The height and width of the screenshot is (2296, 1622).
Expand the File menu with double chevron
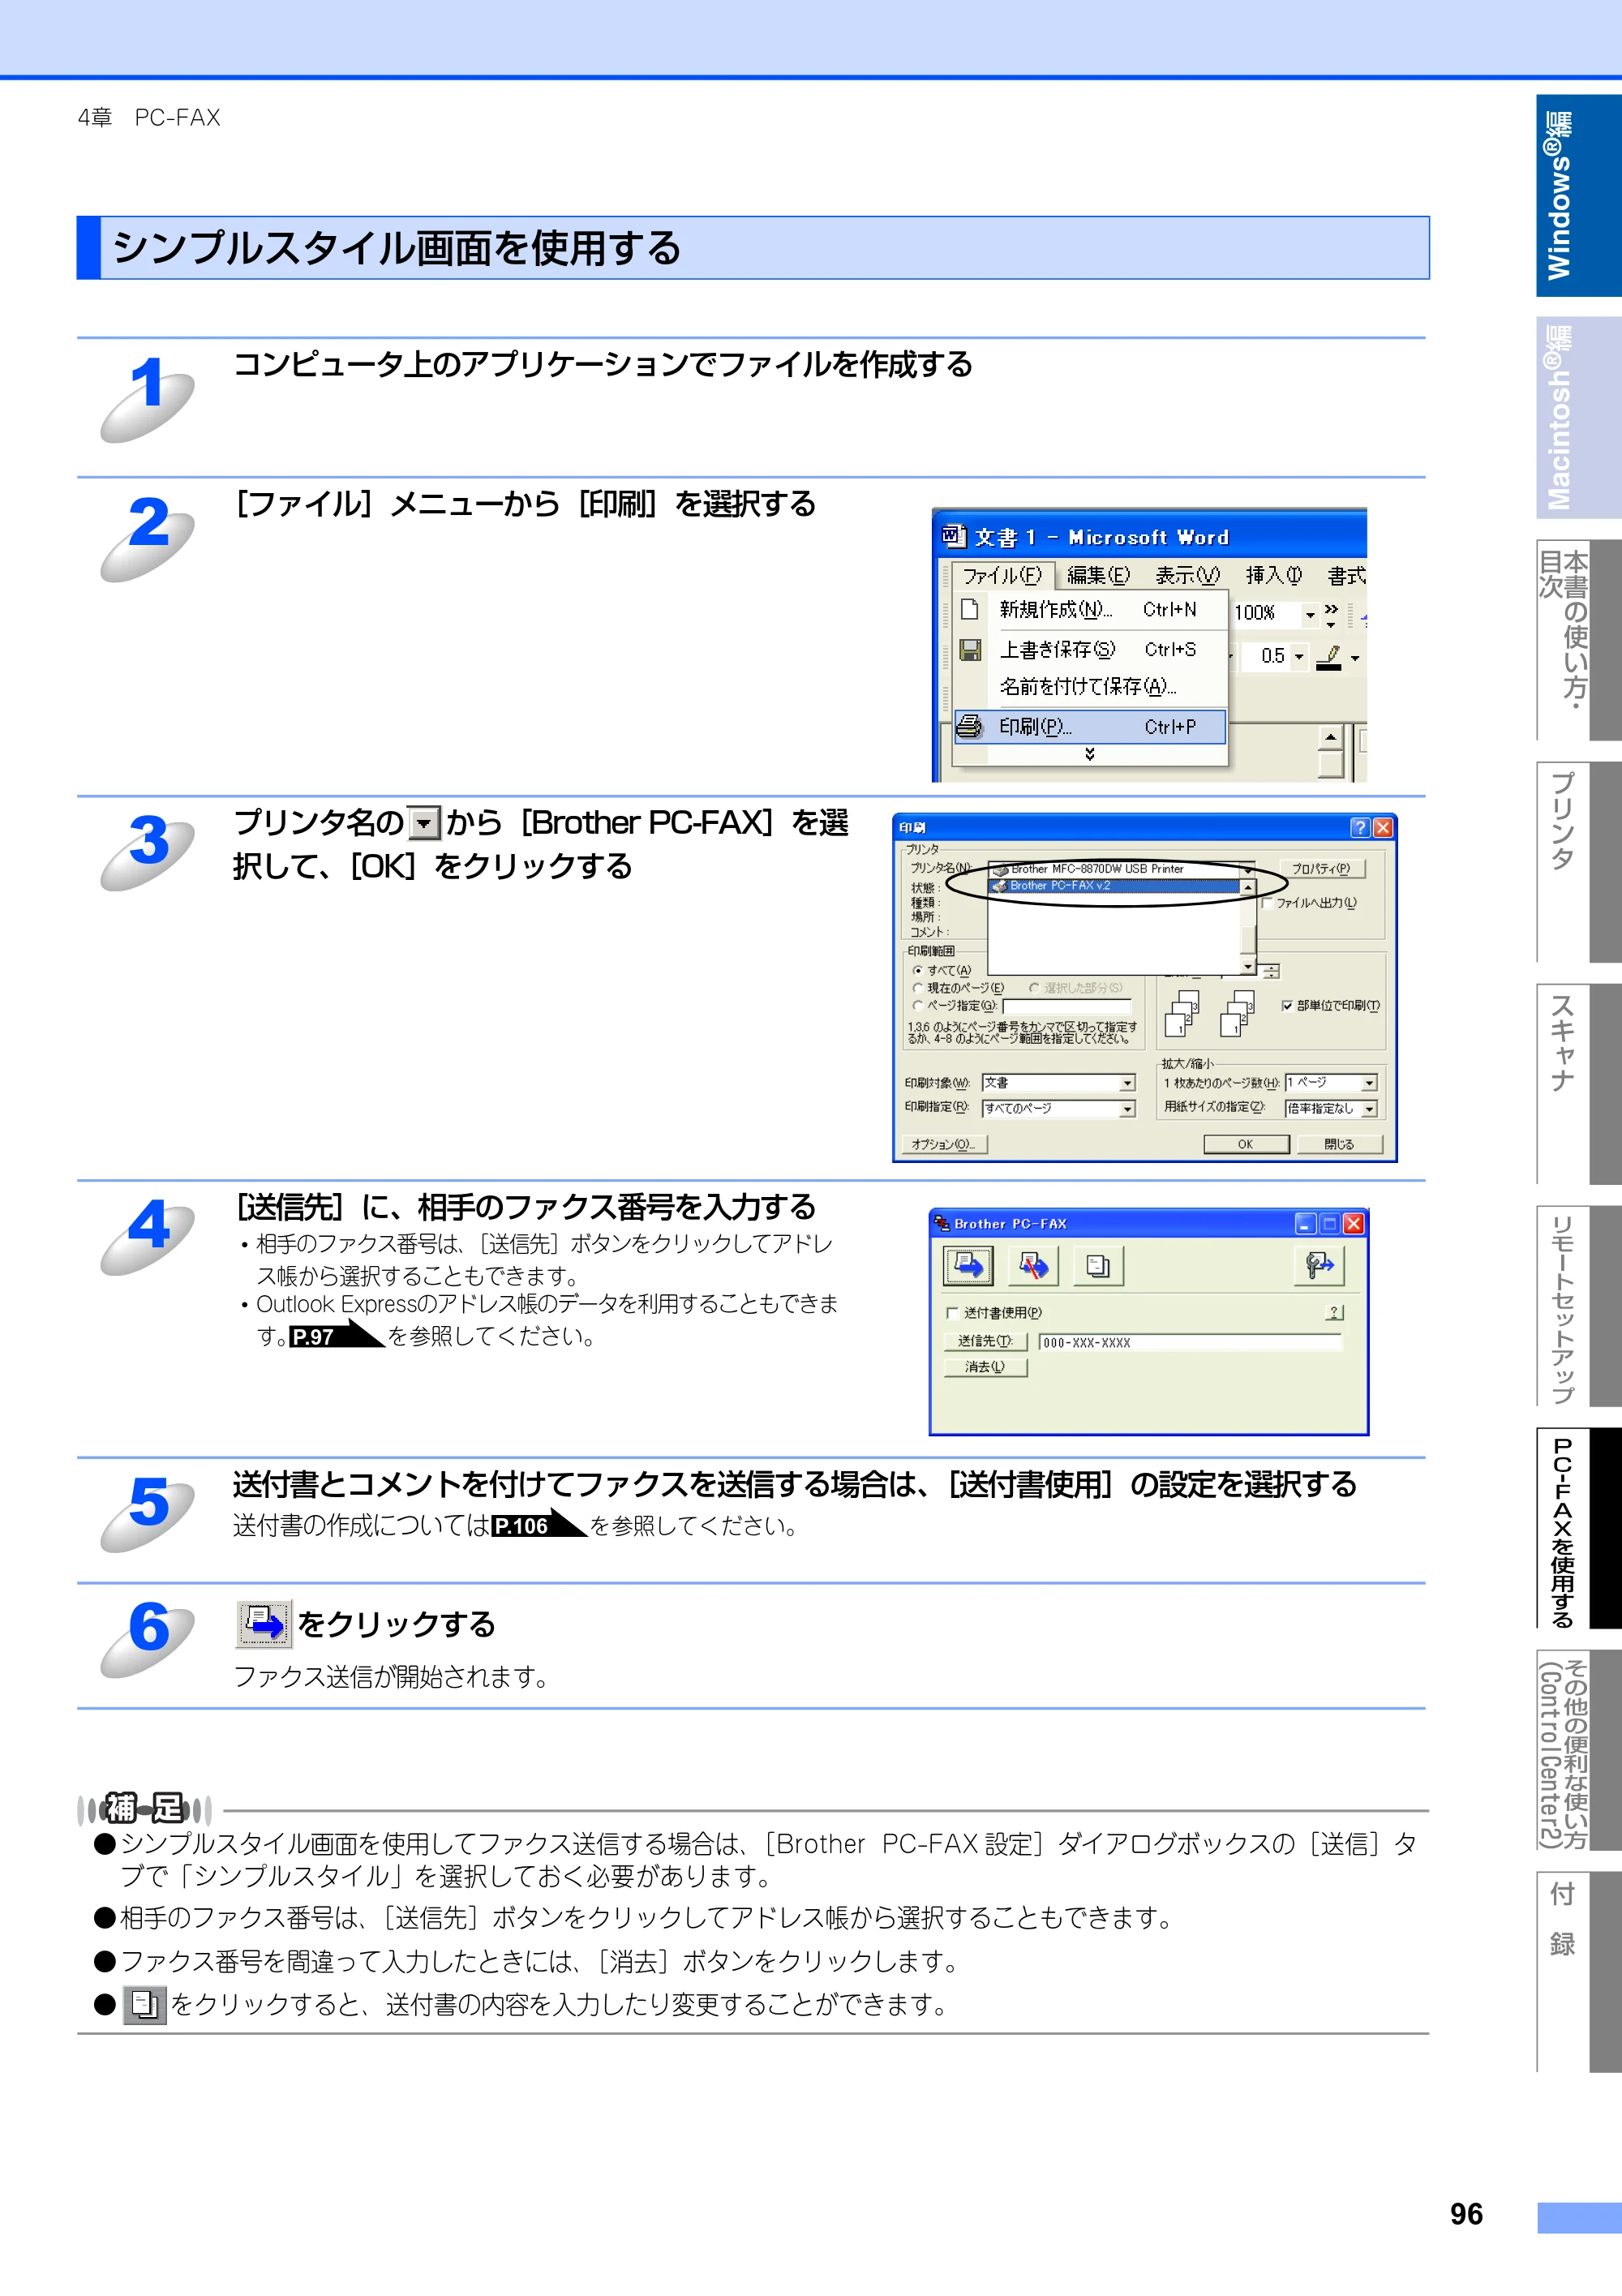coord(1090,754)
